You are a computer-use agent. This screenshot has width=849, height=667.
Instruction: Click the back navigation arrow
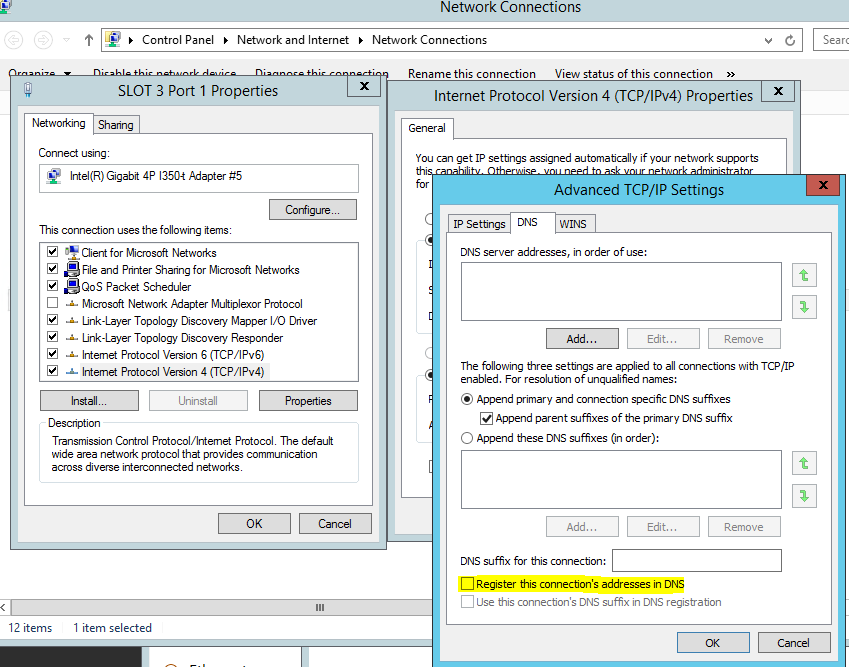(x=14, y=40)
